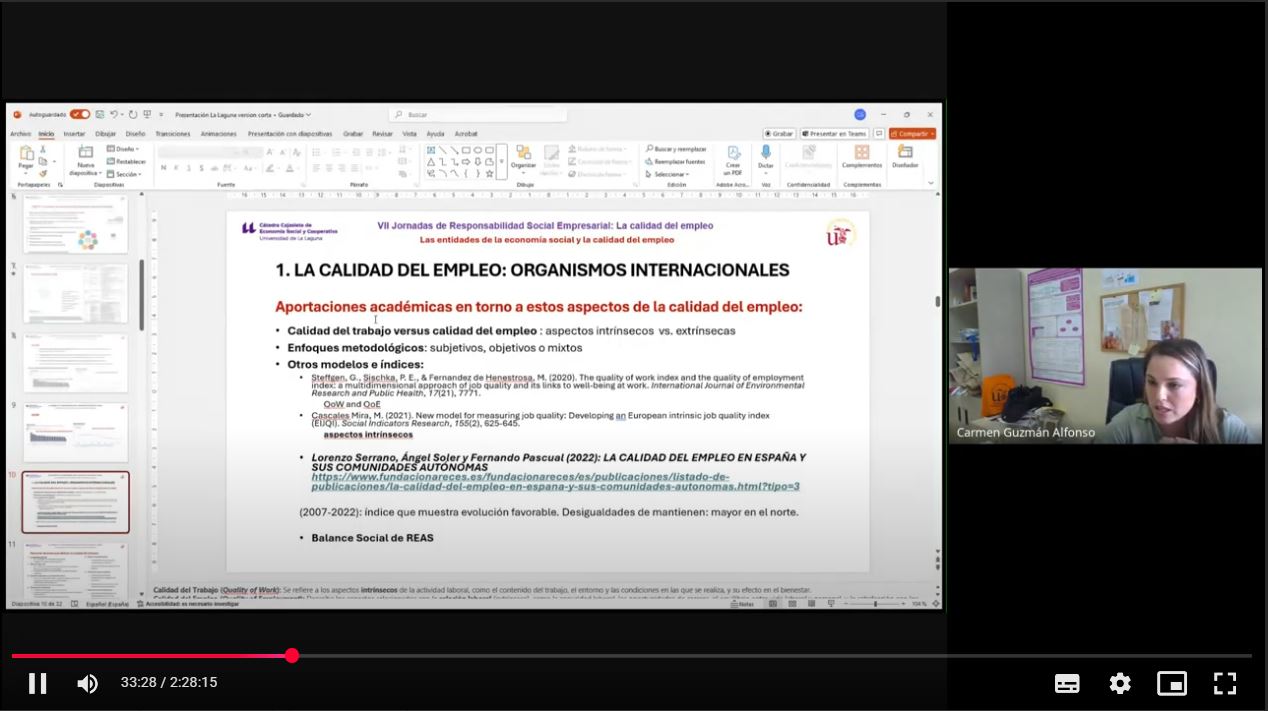Toggle video subtitles on
This screenshot has width=1268, height=711.
tap(1067, 683)
